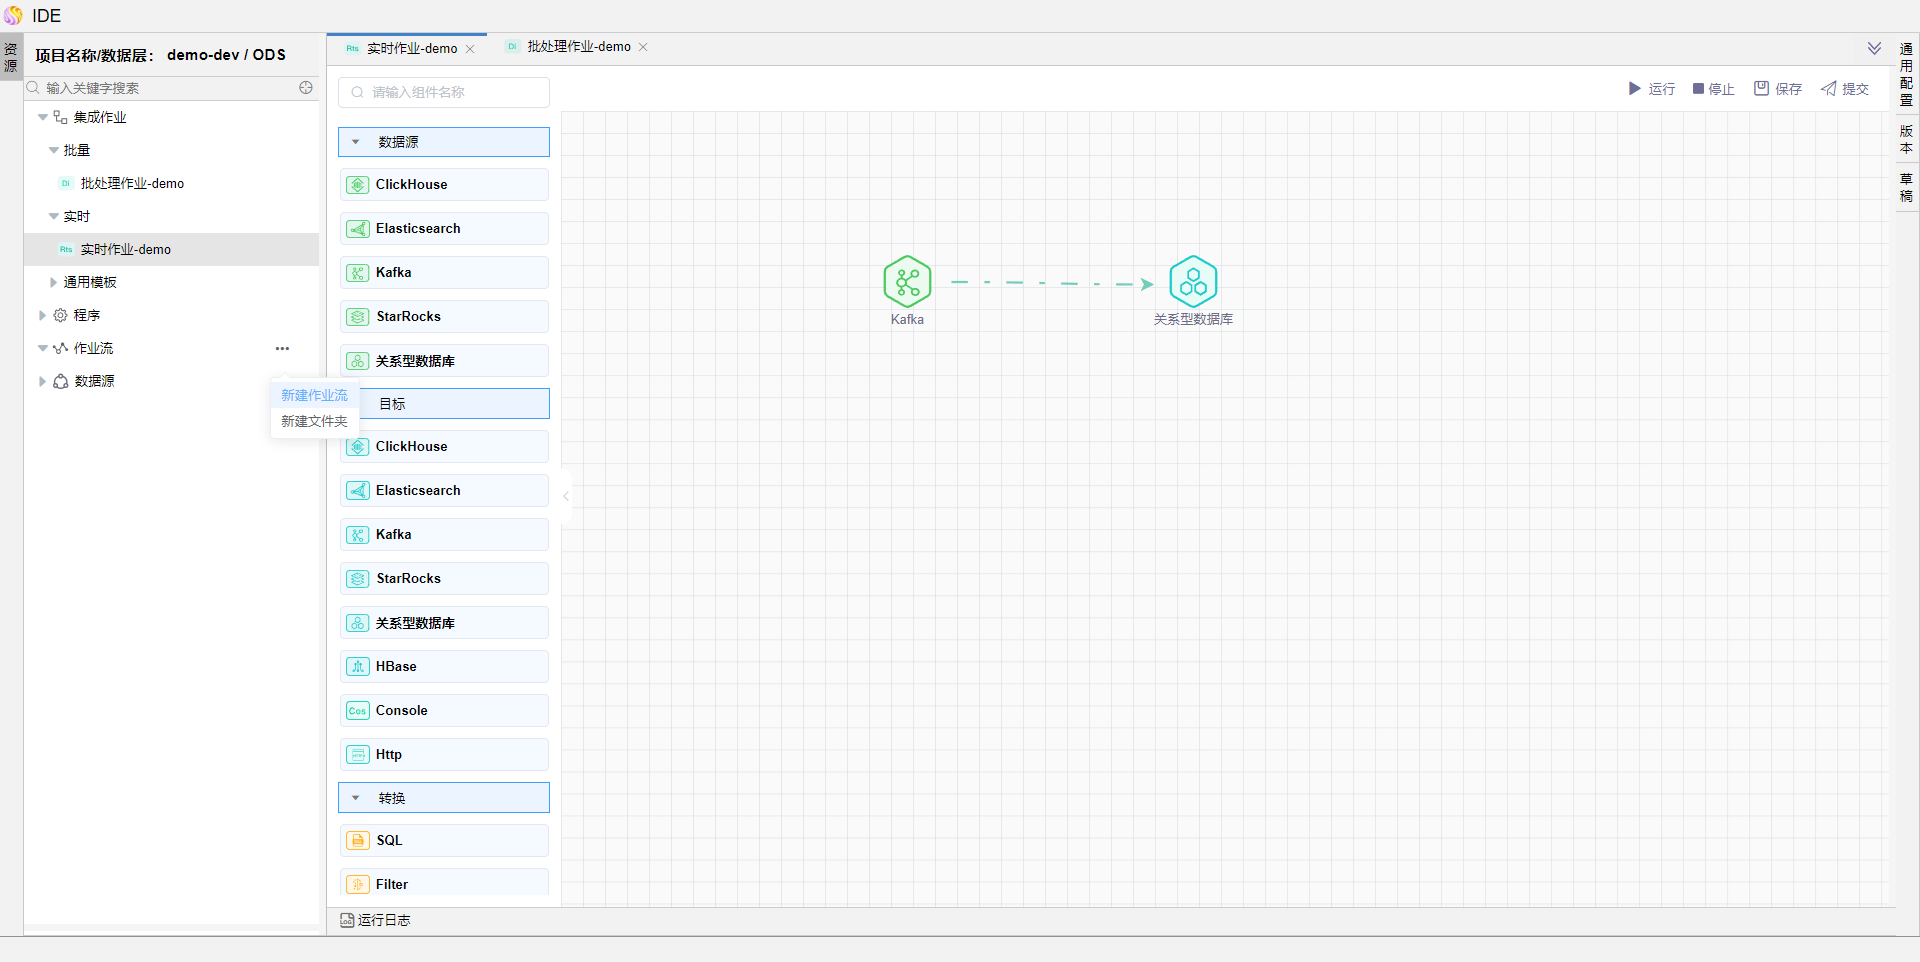
Task: Click the Run play icon
Action: tap(1635, 89)
